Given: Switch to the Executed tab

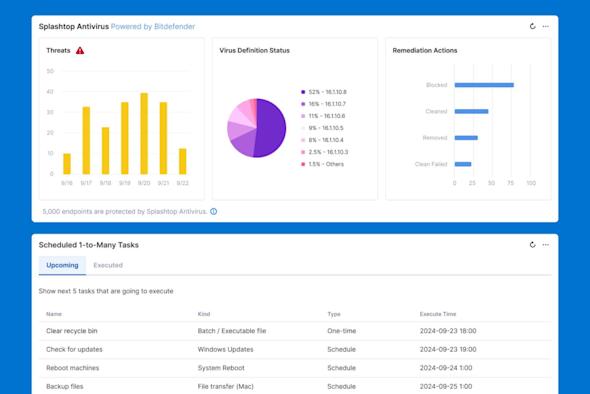Looking at the screenshot, I should point(108,265).
